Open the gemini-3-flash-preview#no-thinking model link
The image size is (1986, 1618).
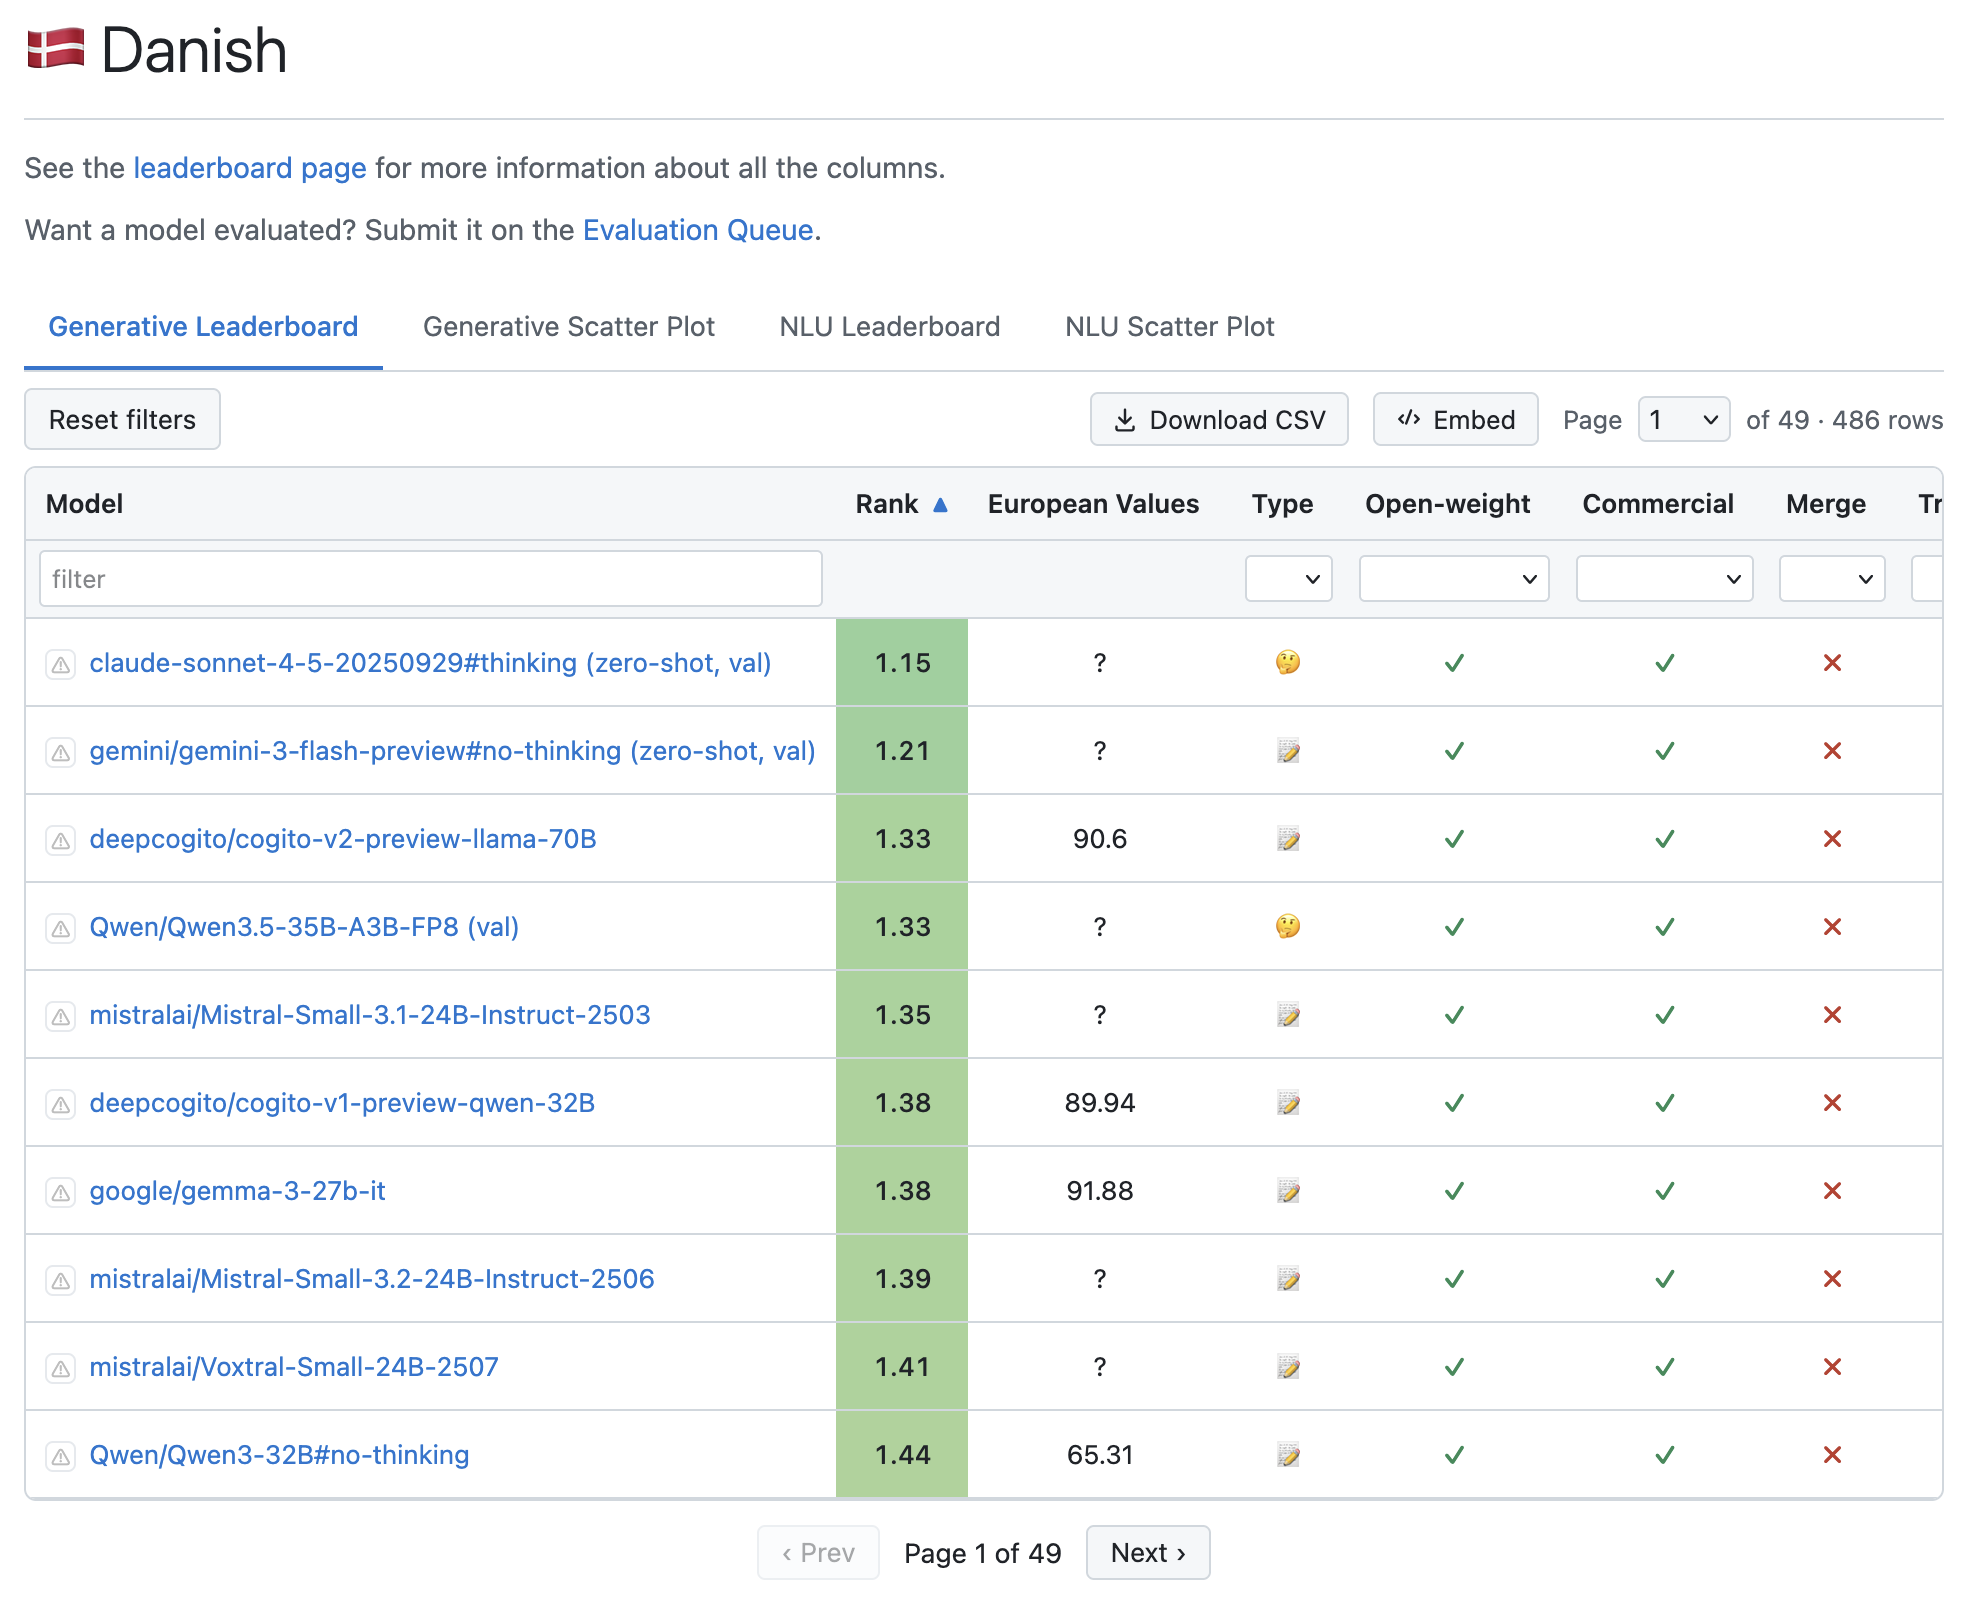pos(452,751)
